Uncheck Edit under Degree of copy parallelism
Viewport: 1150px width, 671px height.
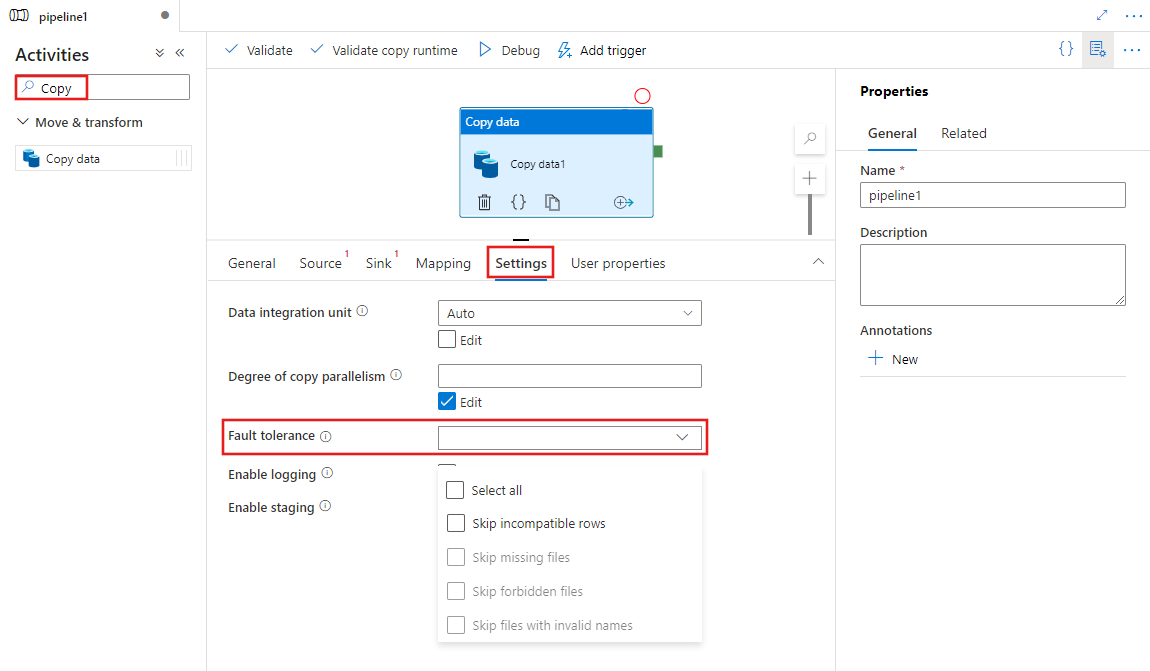click(446, 401)
